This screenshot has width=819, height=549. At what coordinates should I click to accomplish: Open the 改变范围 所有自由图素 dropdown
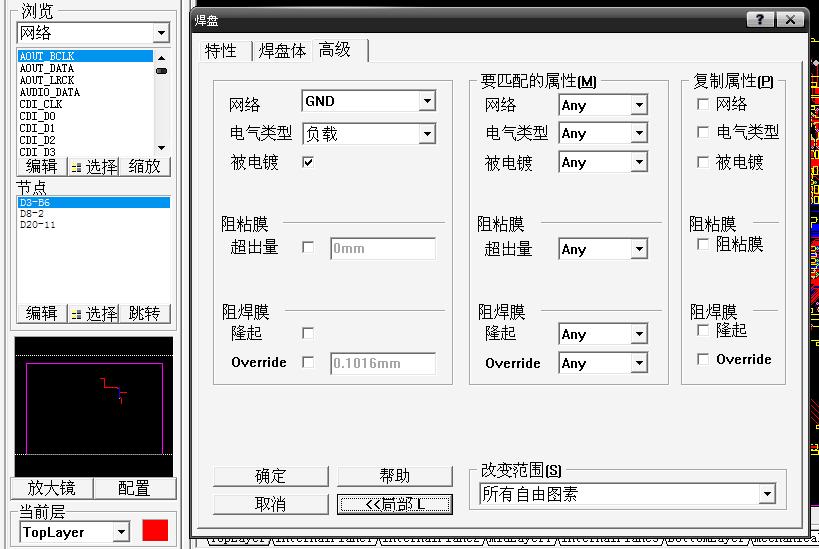pyautogui.click(x=766, y=494)
